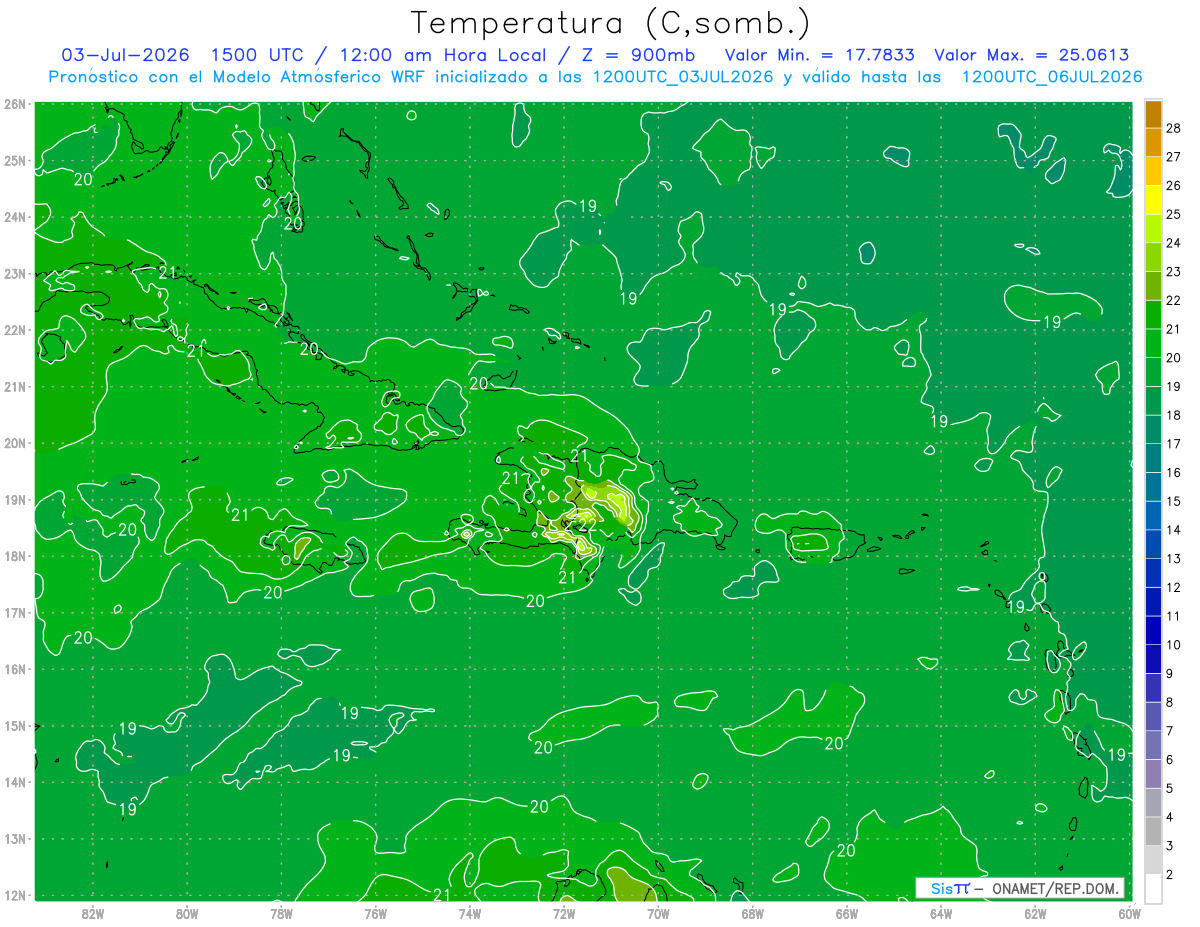Click the legend value 28
Screen dimensions: 1200x927
click(x=1173, y=128)
